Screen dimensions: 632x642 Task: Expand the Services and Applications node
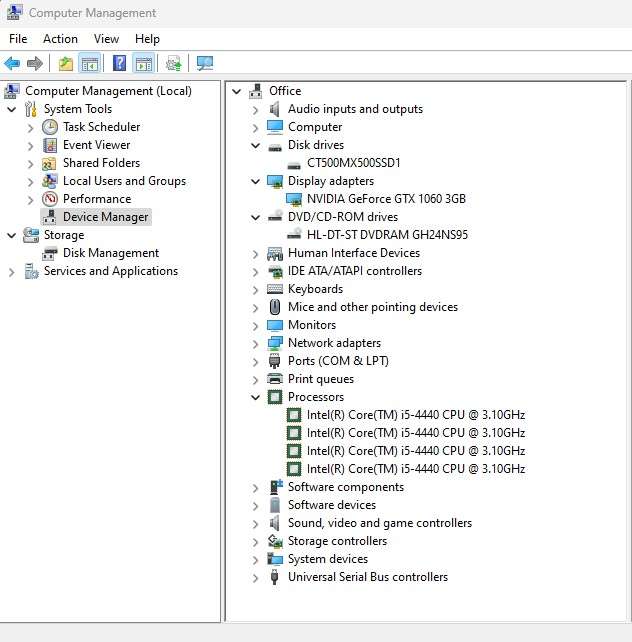pos(12,272)
